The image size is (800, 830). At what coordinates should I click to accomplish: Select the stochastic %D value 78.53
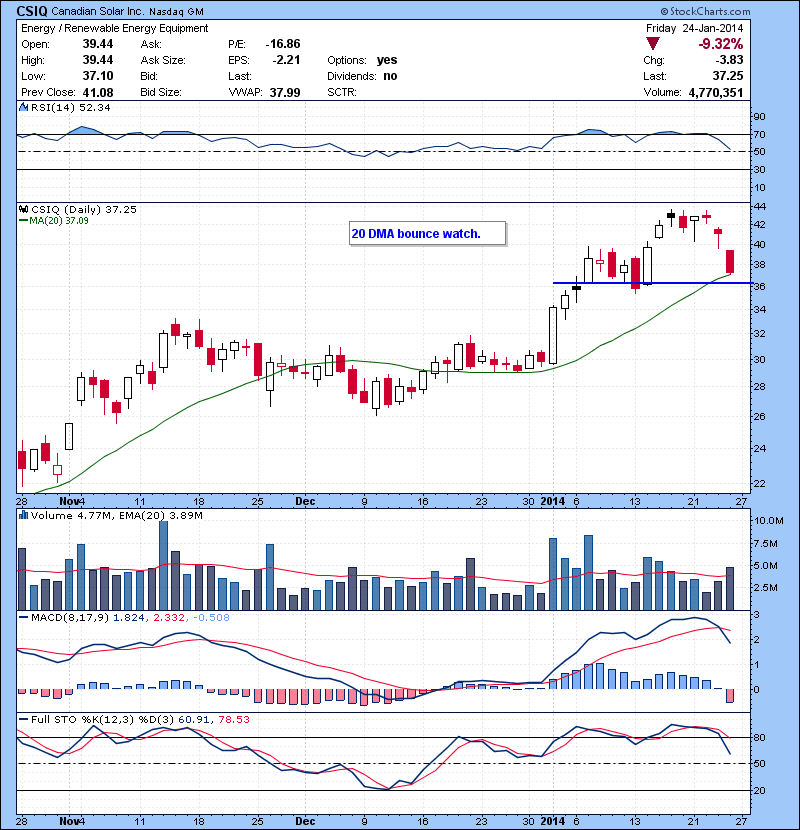pyautogui.click(x=233, y=719)
